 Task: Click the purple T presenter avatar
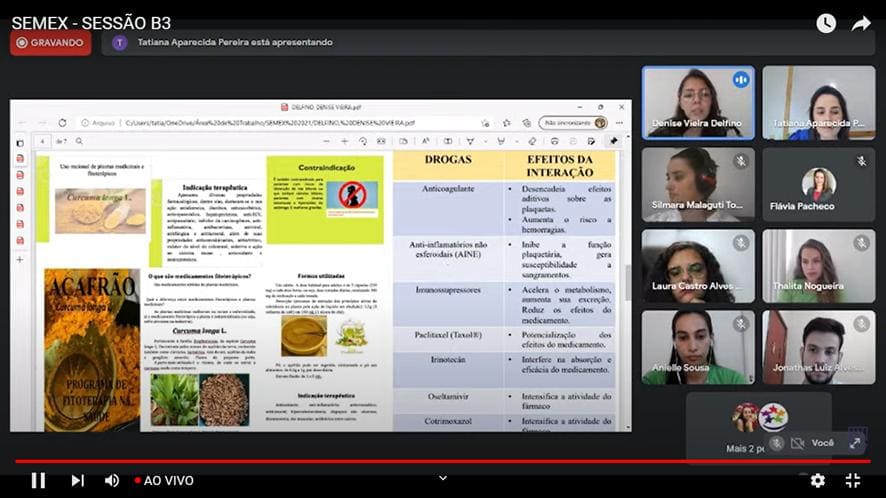click(x=119, y=43)
